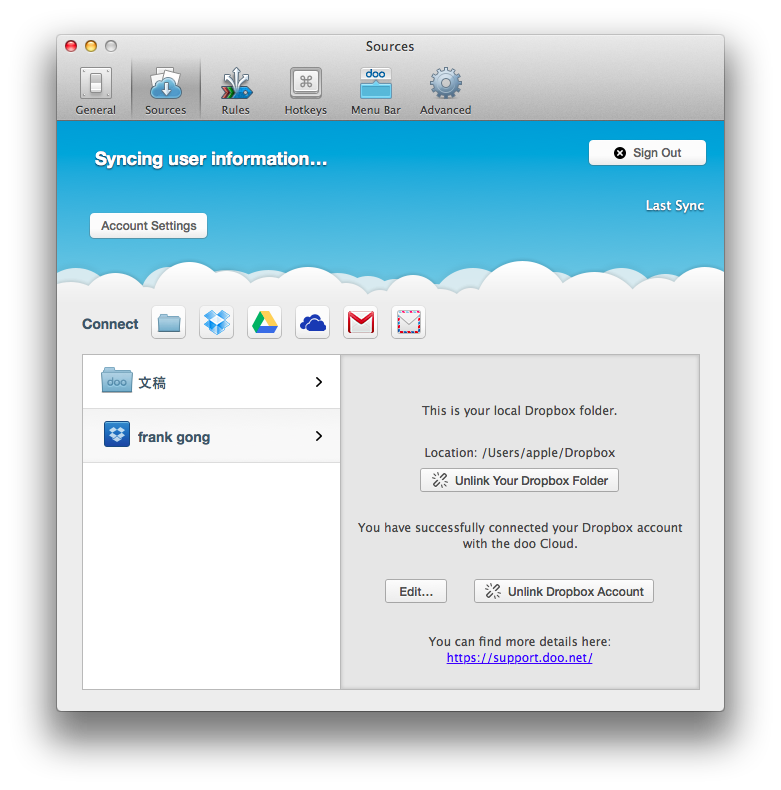
Task: Minimize the Sources window
Action: coord(91,46)
